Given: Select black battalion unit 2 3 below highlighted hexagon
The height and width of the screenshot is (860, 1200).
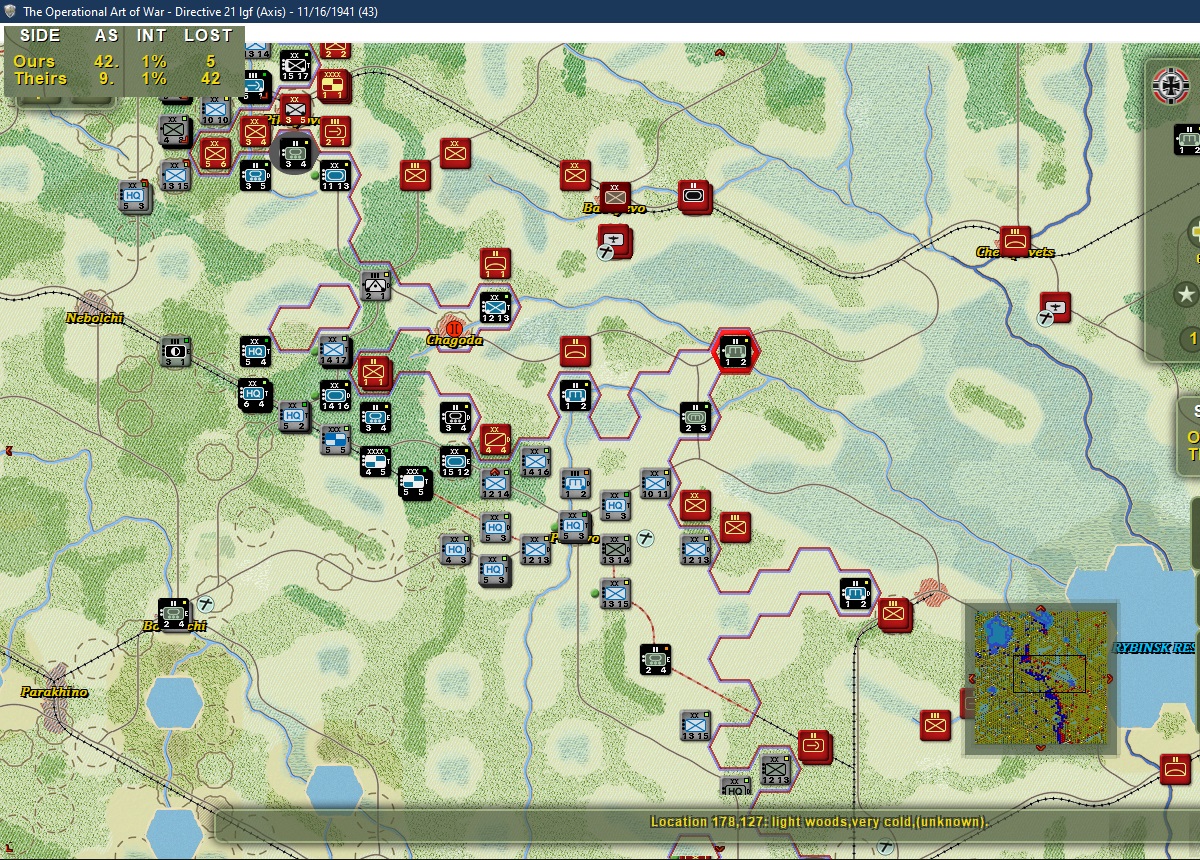Looking at the screenshot, I should click(695, 417).
